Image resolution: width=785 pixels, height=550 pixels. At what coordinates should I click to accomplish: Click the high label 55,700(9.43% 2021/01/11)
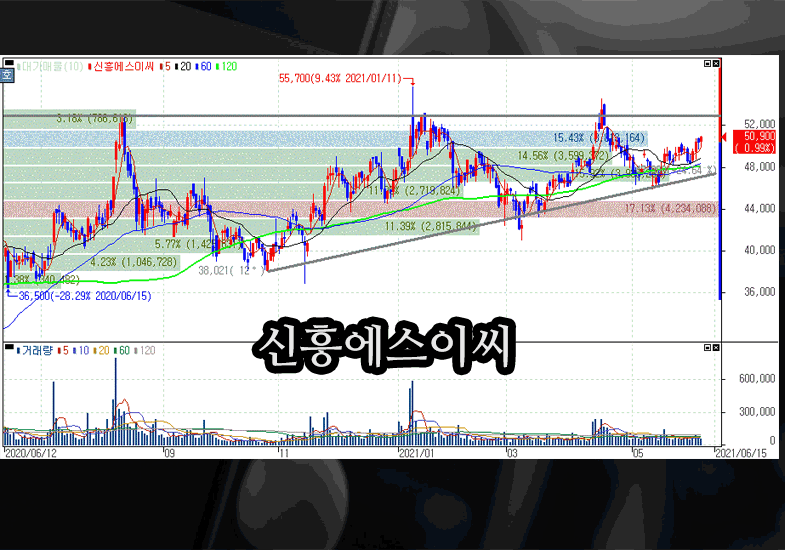click(x=340, y=79)
